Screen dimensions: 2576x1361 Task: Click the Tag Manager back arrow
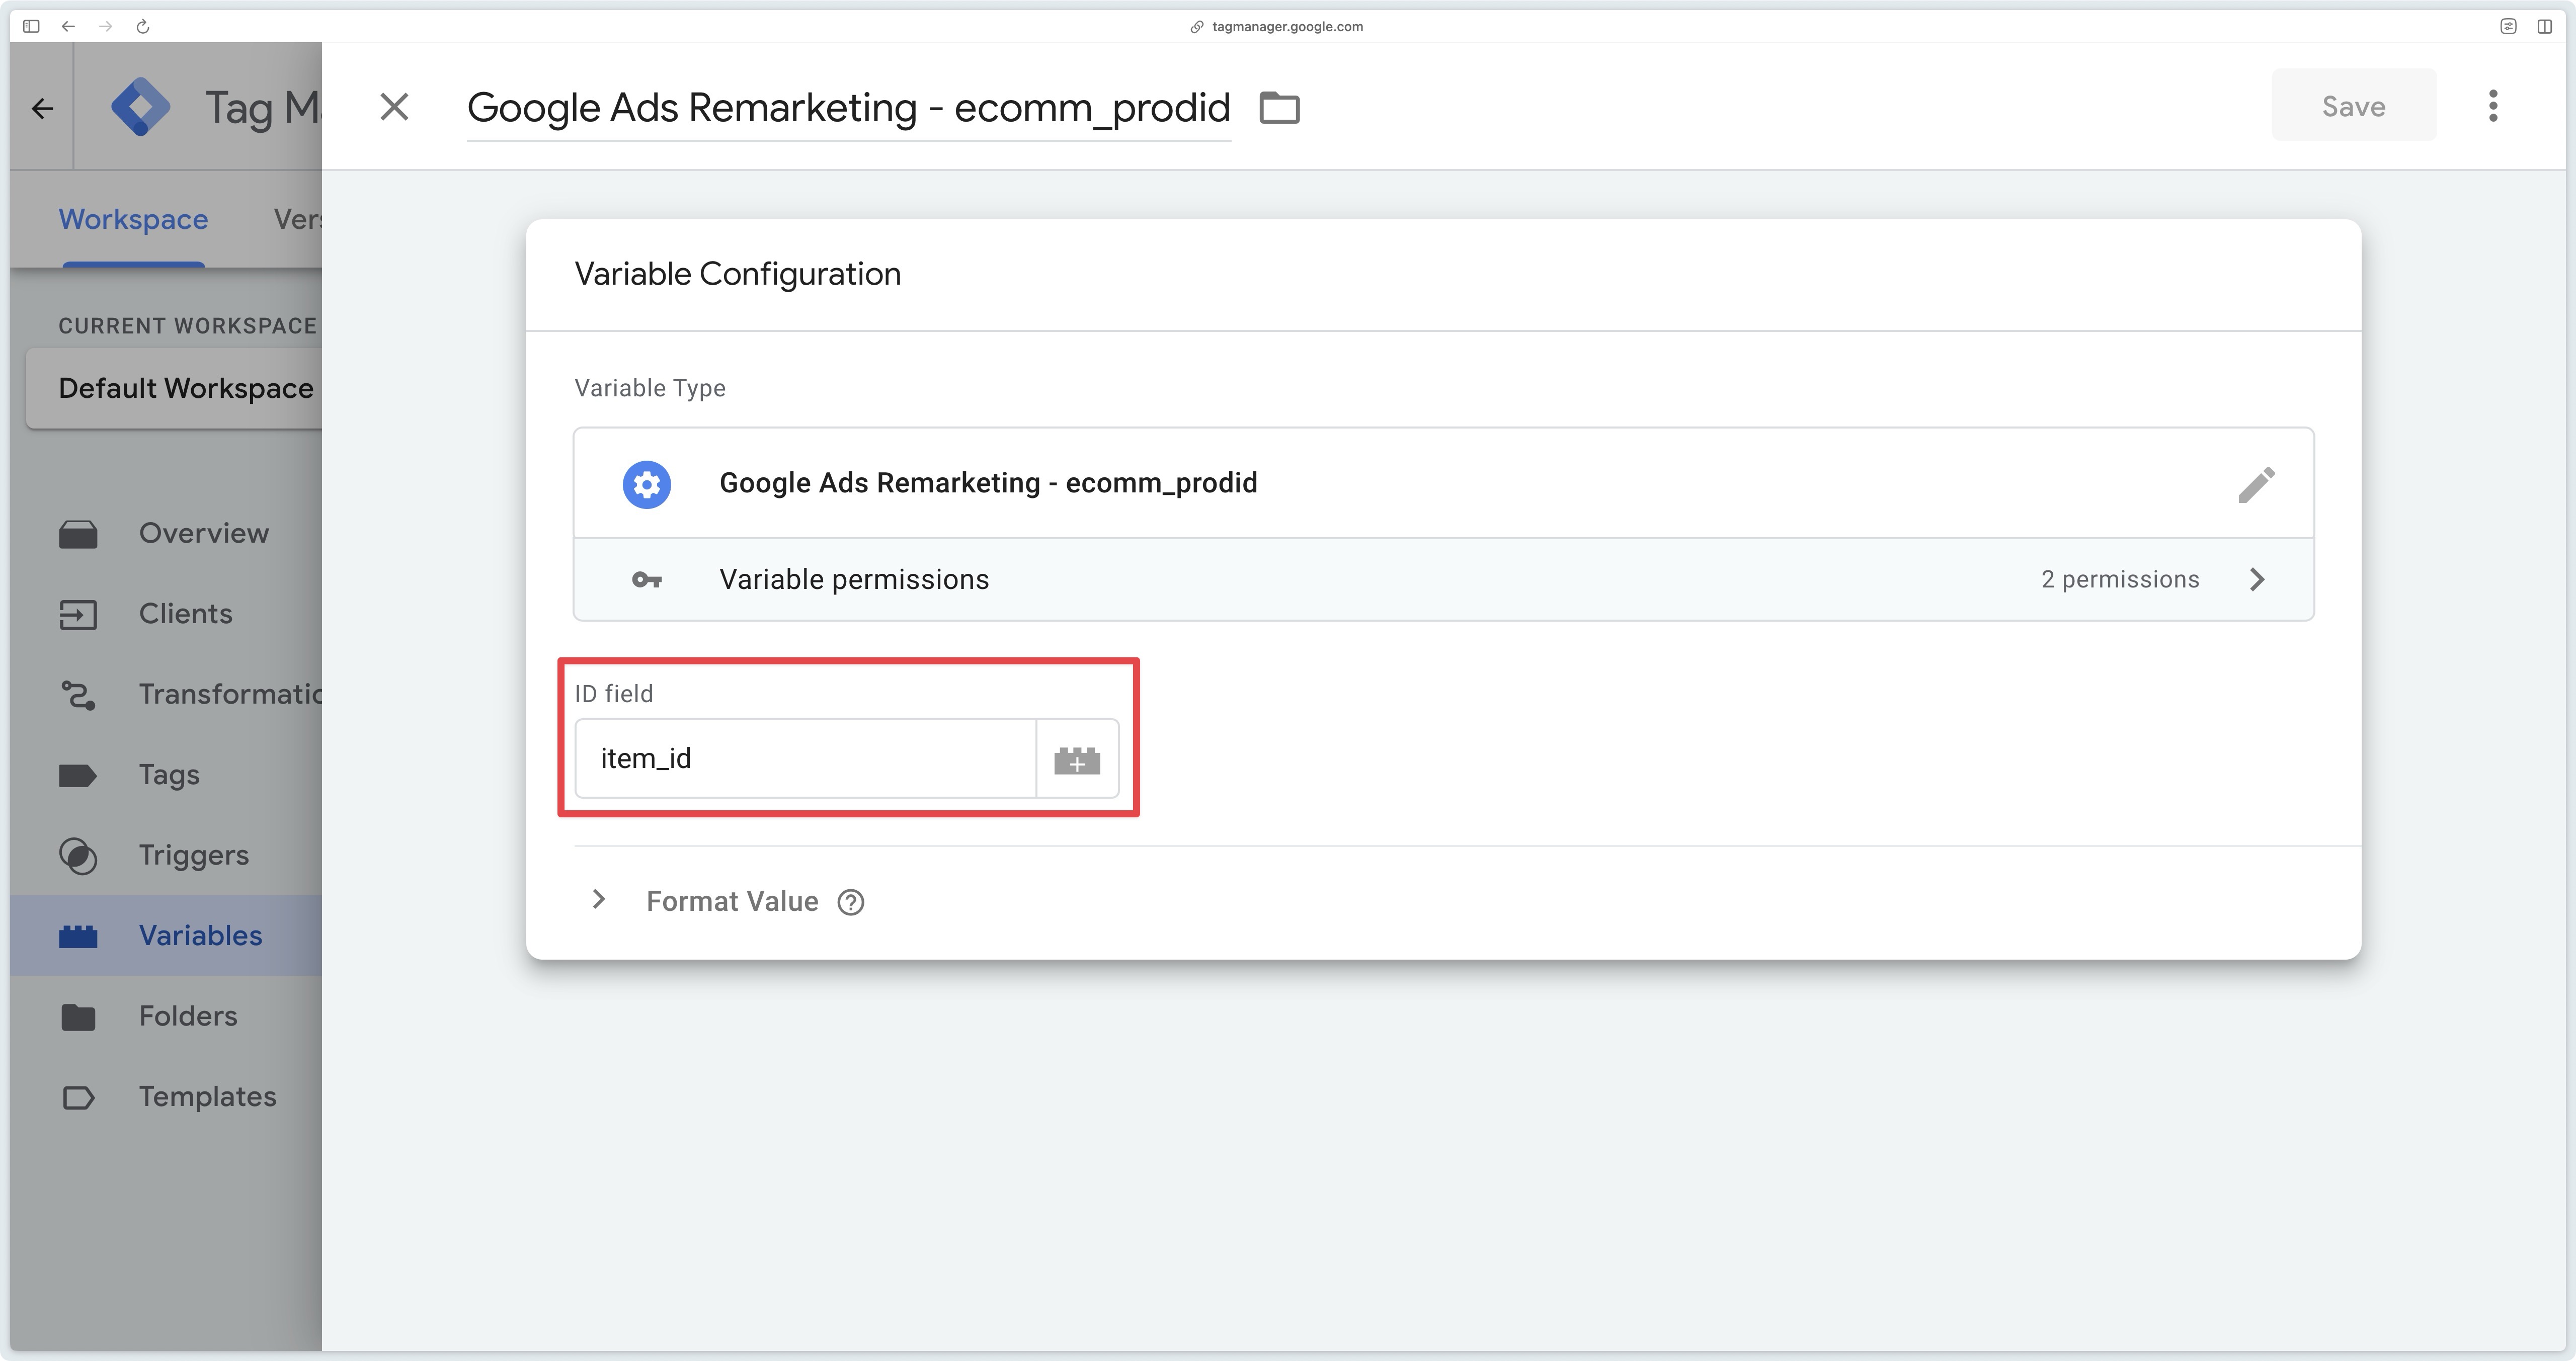pos(42,108)
